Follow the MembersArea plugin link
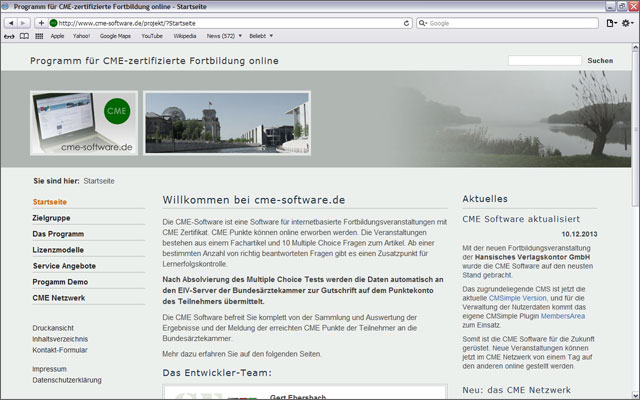The width and height of the screenshot is (640, 400). (x=562, y=316)
